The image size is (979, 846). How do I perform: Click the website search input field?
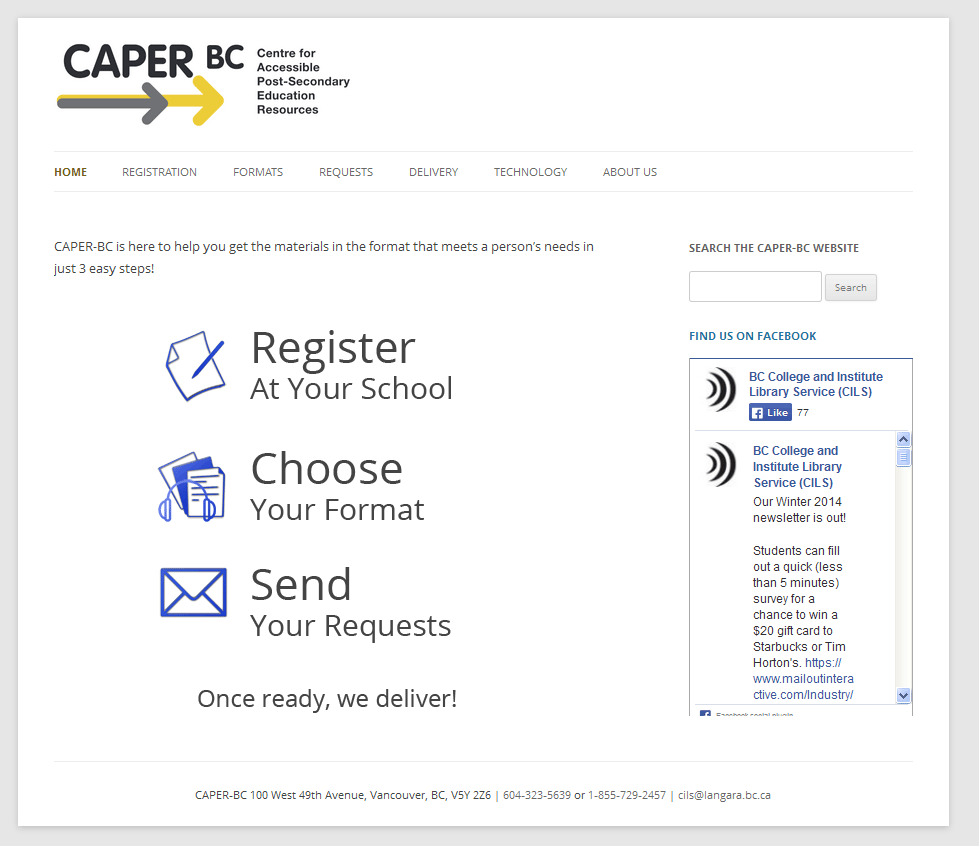pos(755,287)
